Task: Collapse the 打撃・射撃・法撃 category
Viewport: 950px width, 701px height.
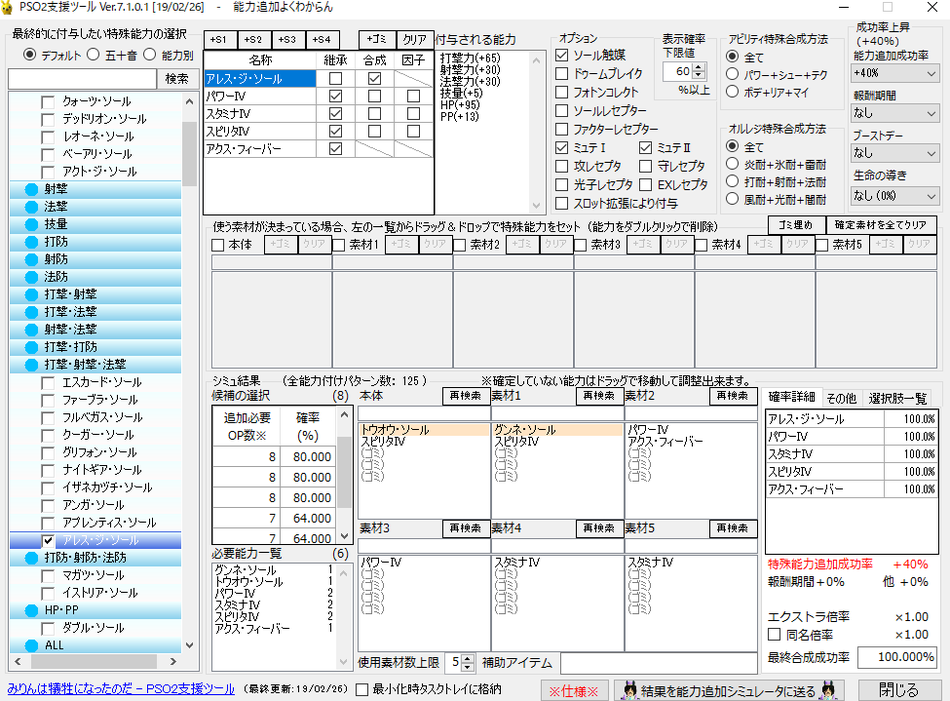Action: (x=95, y=365)
